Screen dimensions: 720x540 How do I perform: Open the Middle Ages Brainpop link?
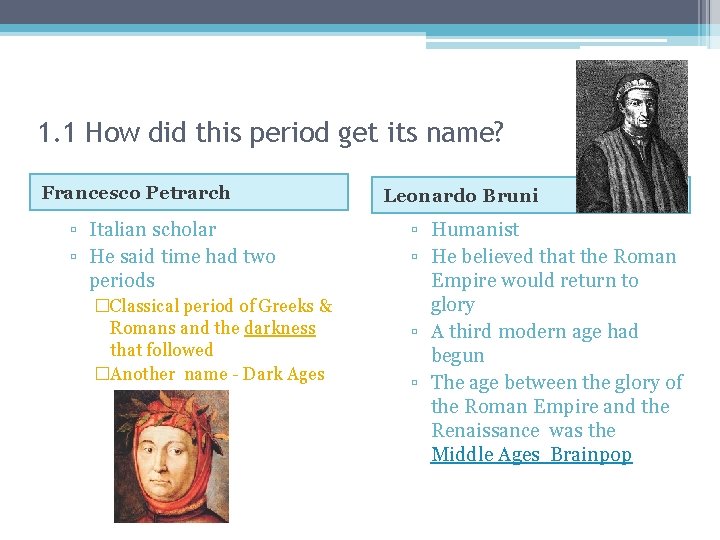[531, 455]
